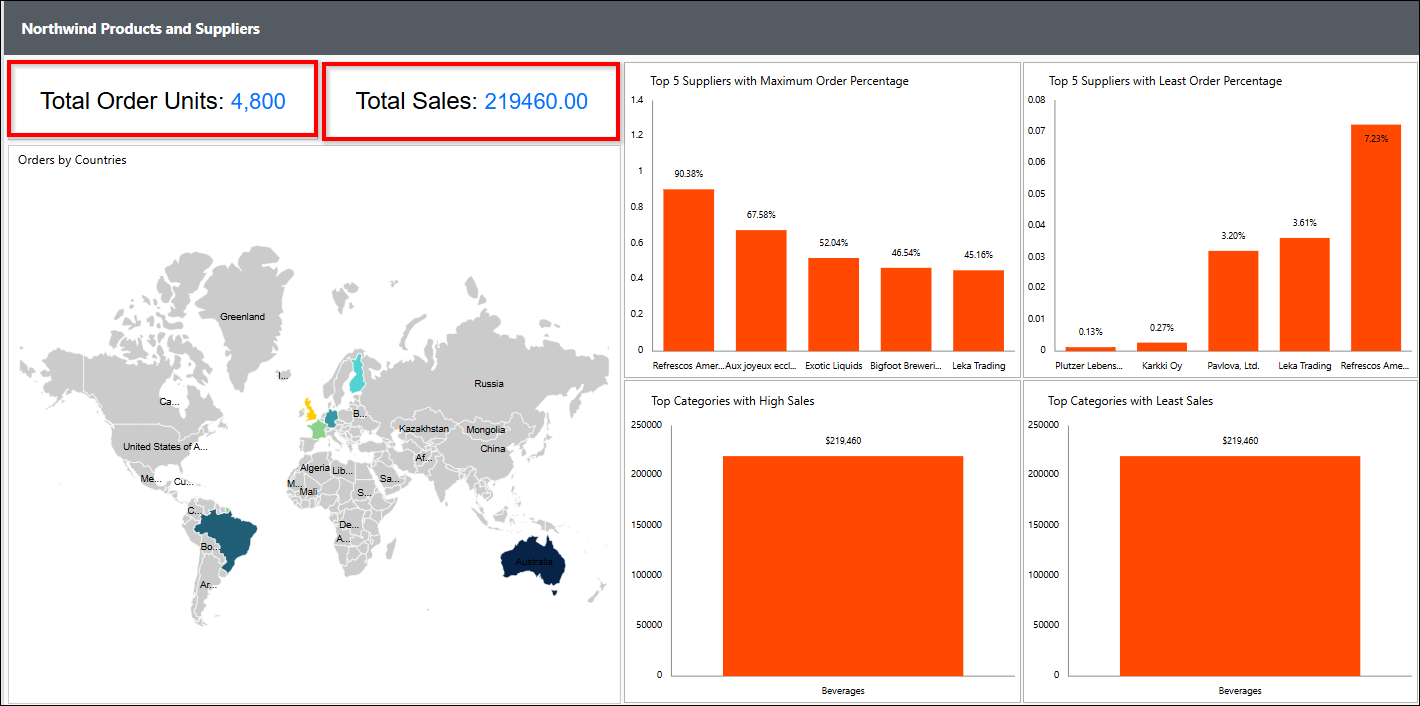This screenshot has width=1420, height=706.
Task: Click the Bigfoot Breweries 46.54% bar
Action: pos(905,309)
